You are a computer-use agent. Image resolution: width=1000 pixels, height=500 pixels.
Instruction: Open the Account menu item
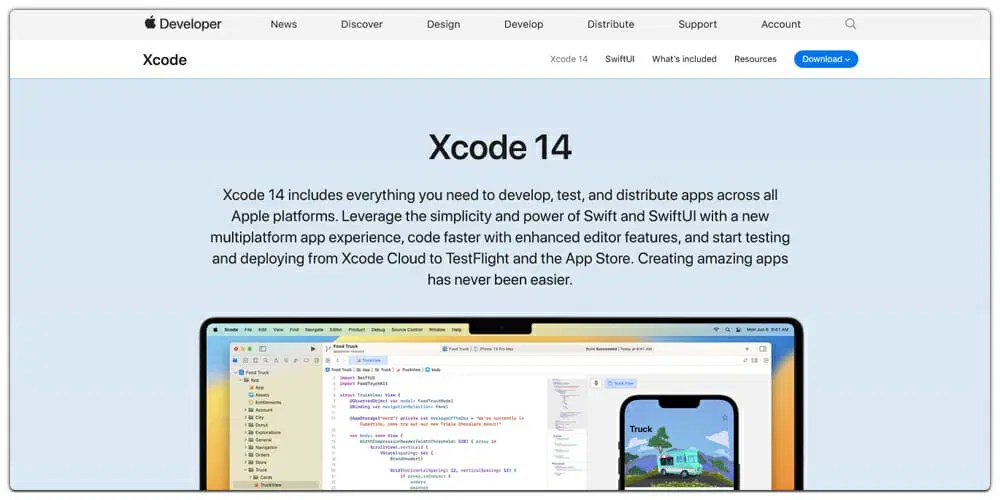tap(781, 24)
